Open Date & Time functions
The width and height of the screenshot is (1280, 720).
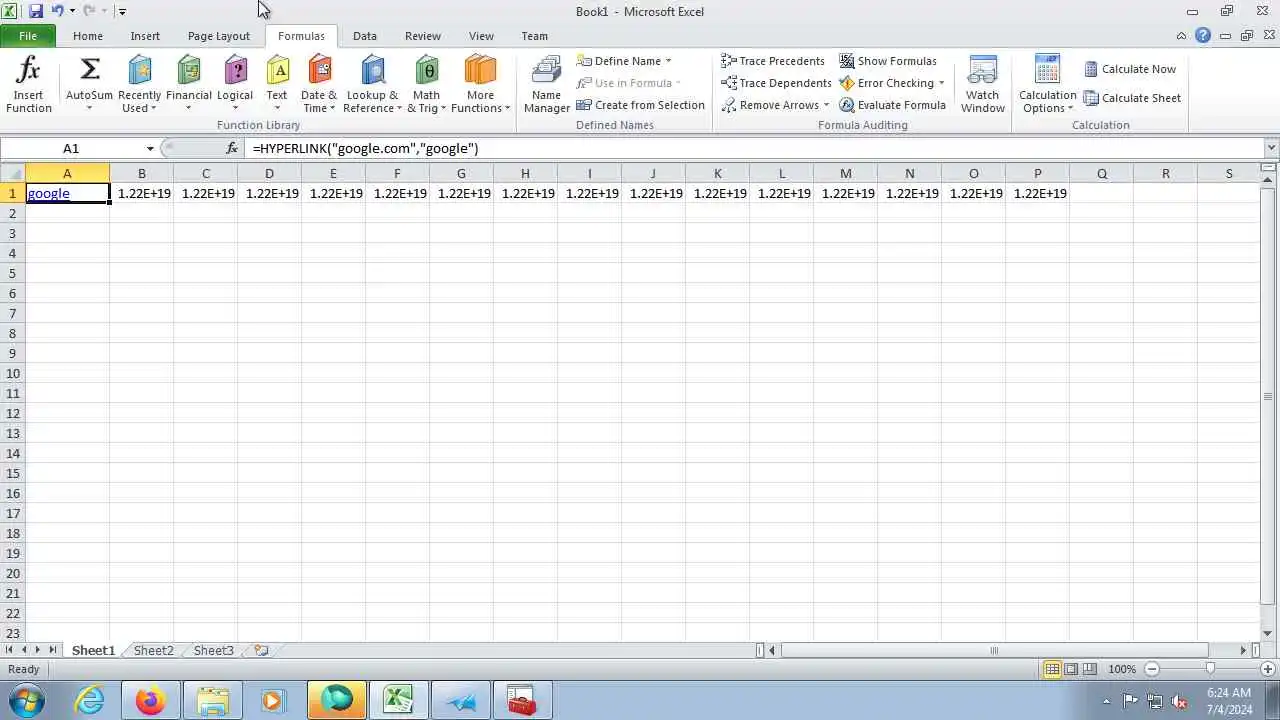pos(319,85)
